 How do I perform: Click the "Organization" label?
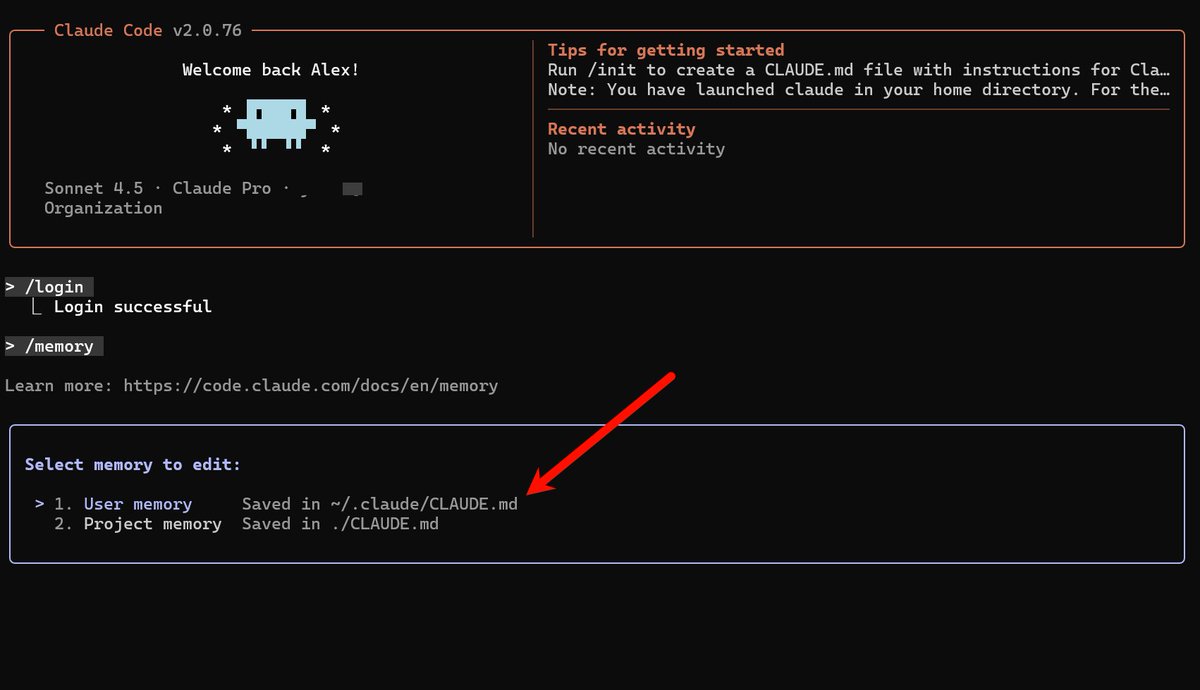103,208
